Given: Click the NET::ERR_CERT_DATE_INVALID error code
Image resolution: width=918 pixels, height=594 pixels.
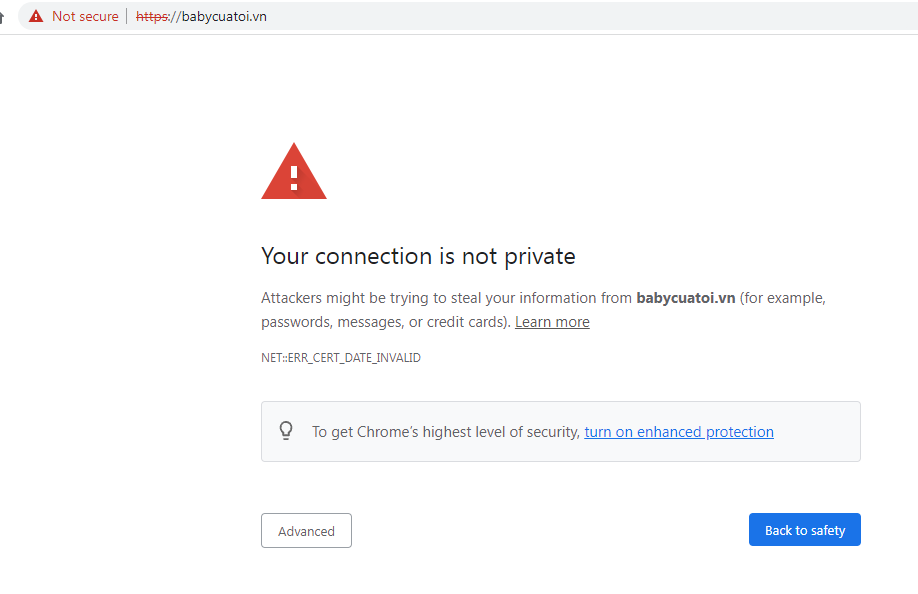Looking at the screenshot, I should (x=341, y=358).
